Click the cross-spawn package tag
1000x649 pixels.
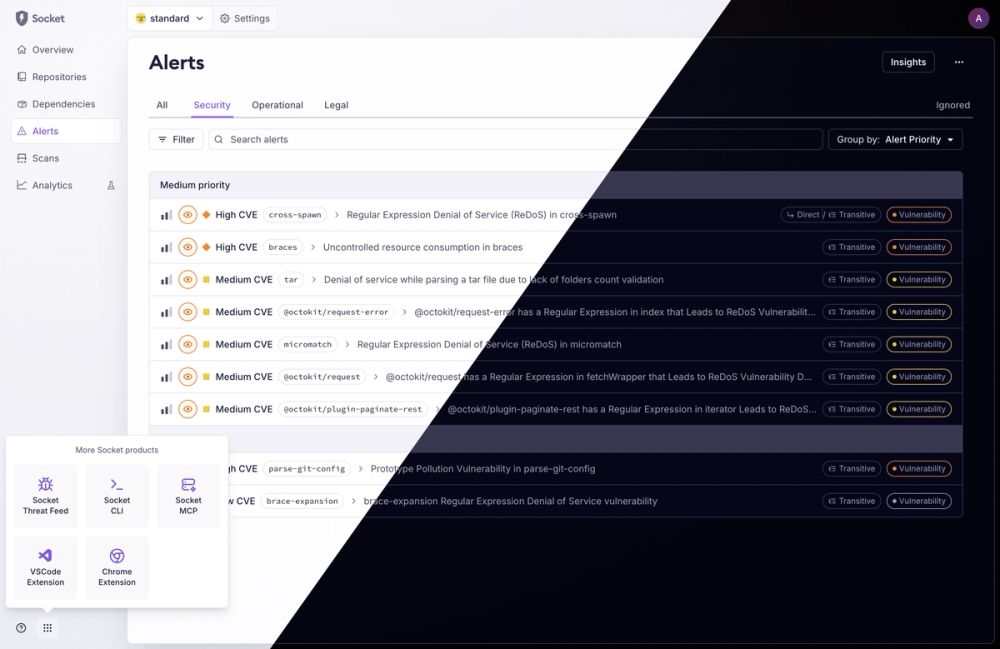tap(295, 215)
